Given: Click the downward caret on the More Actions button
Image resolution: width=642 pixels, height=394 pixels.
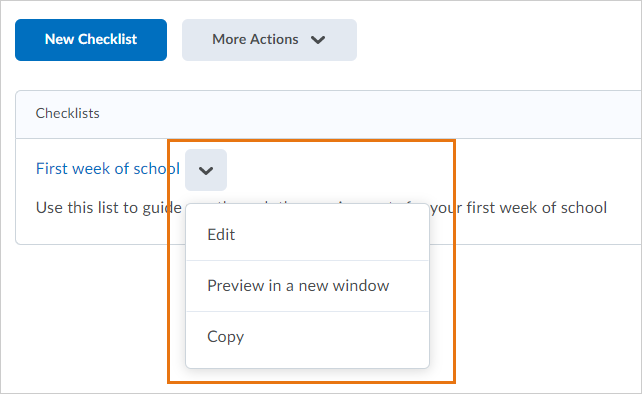Looking at the screenshot, I should (x=318, y=40).
